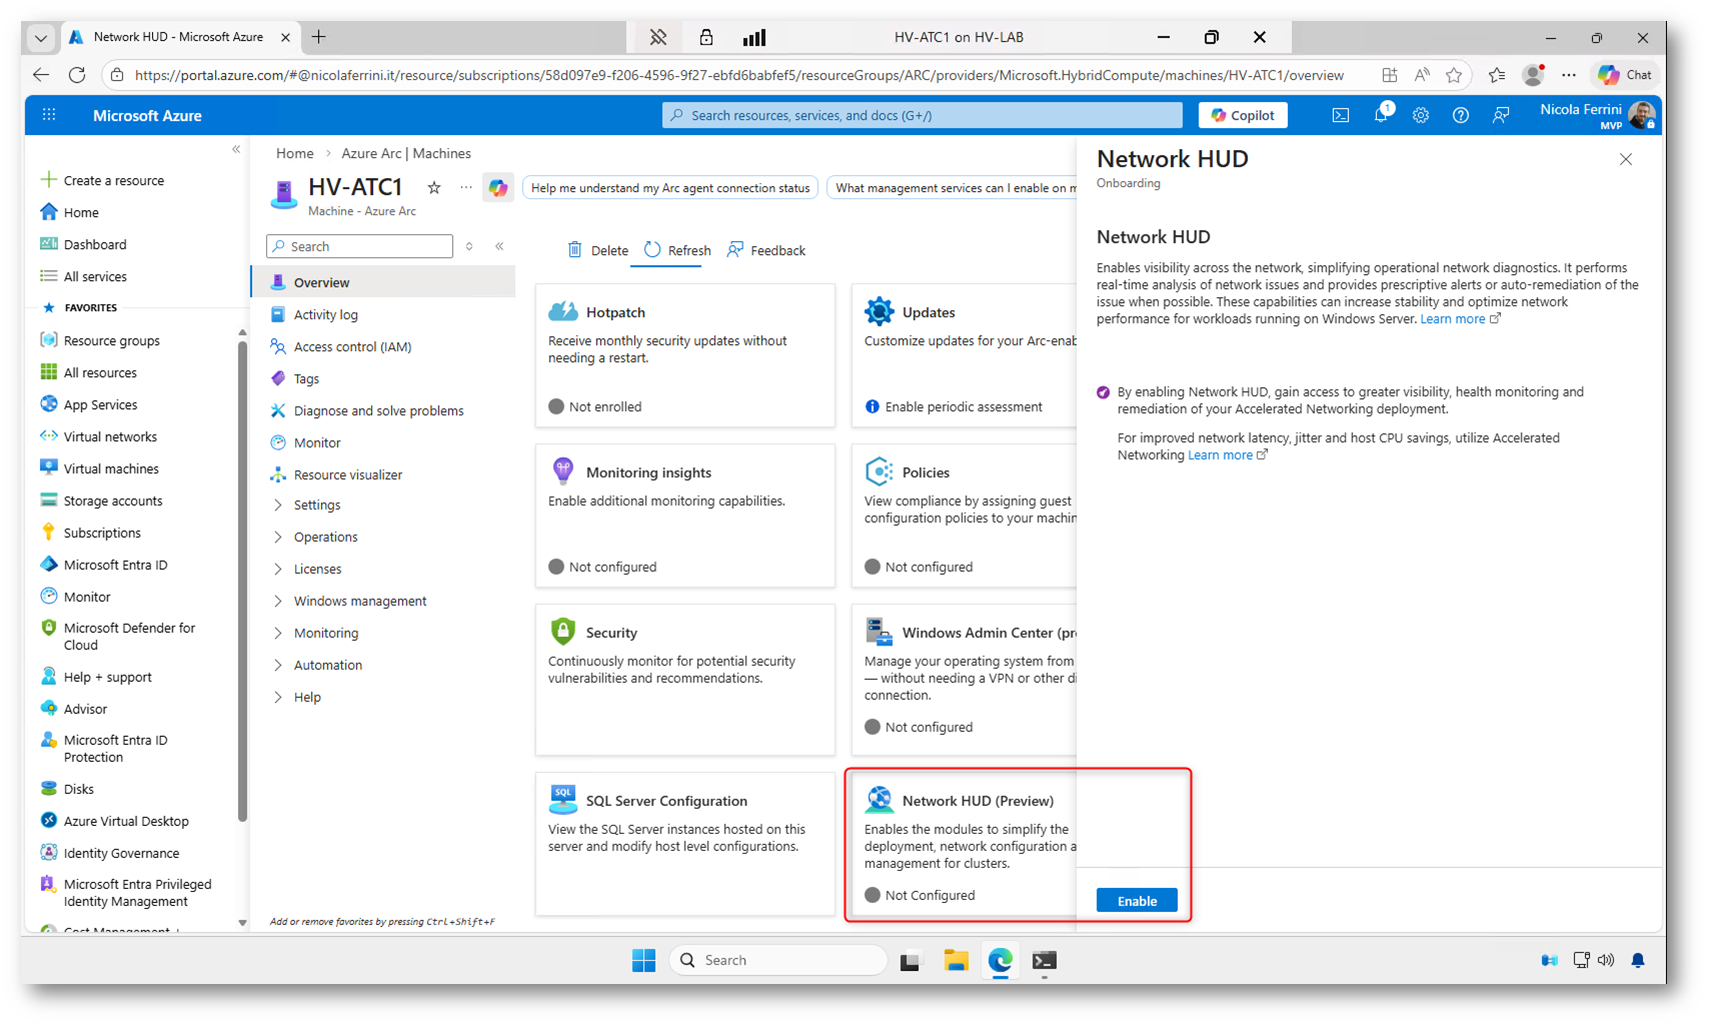1709x1026 pixels.
Task: Click the first Learn more link in Network HUD
Action: pyautogui.click(x=1452, y=319)
